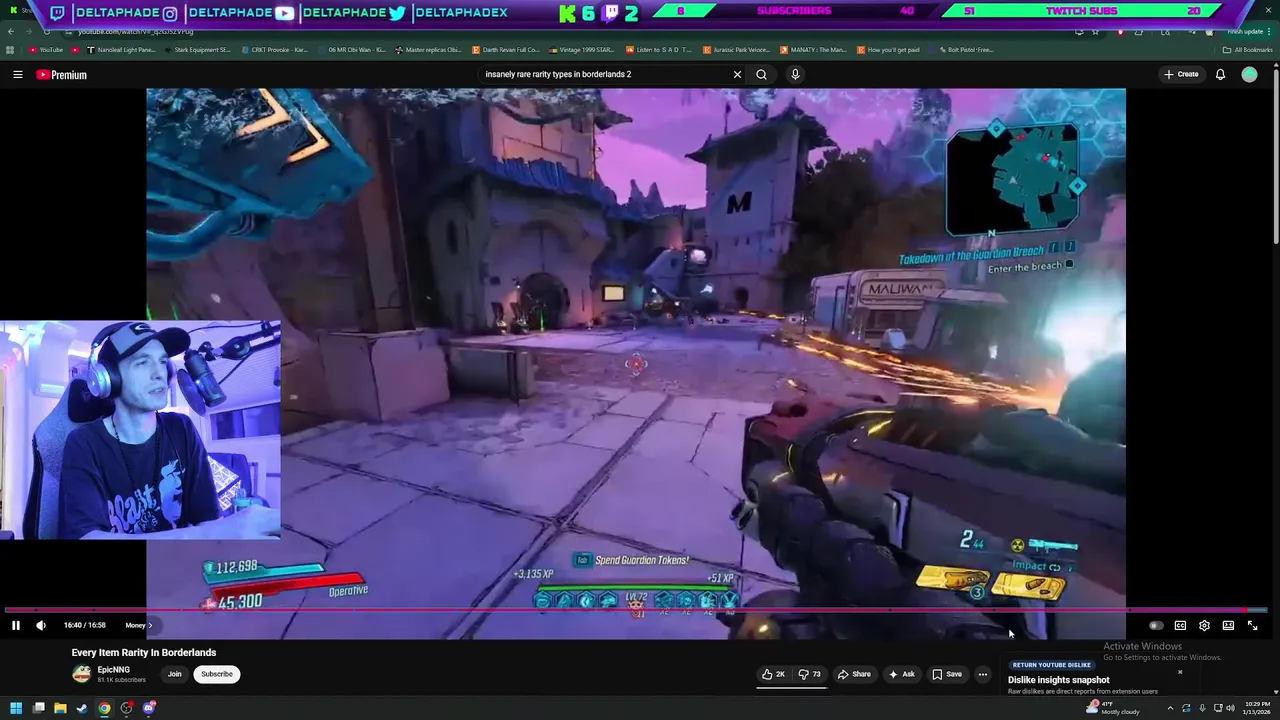
Task: Click the 81.1K subscribers text
Action: pos(121,680)
